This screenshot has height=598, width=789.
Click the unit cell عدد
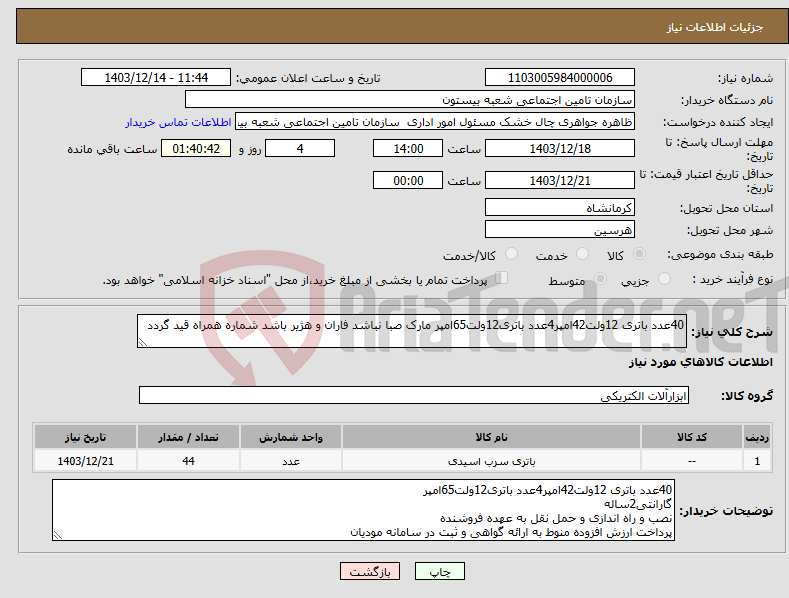291,461
